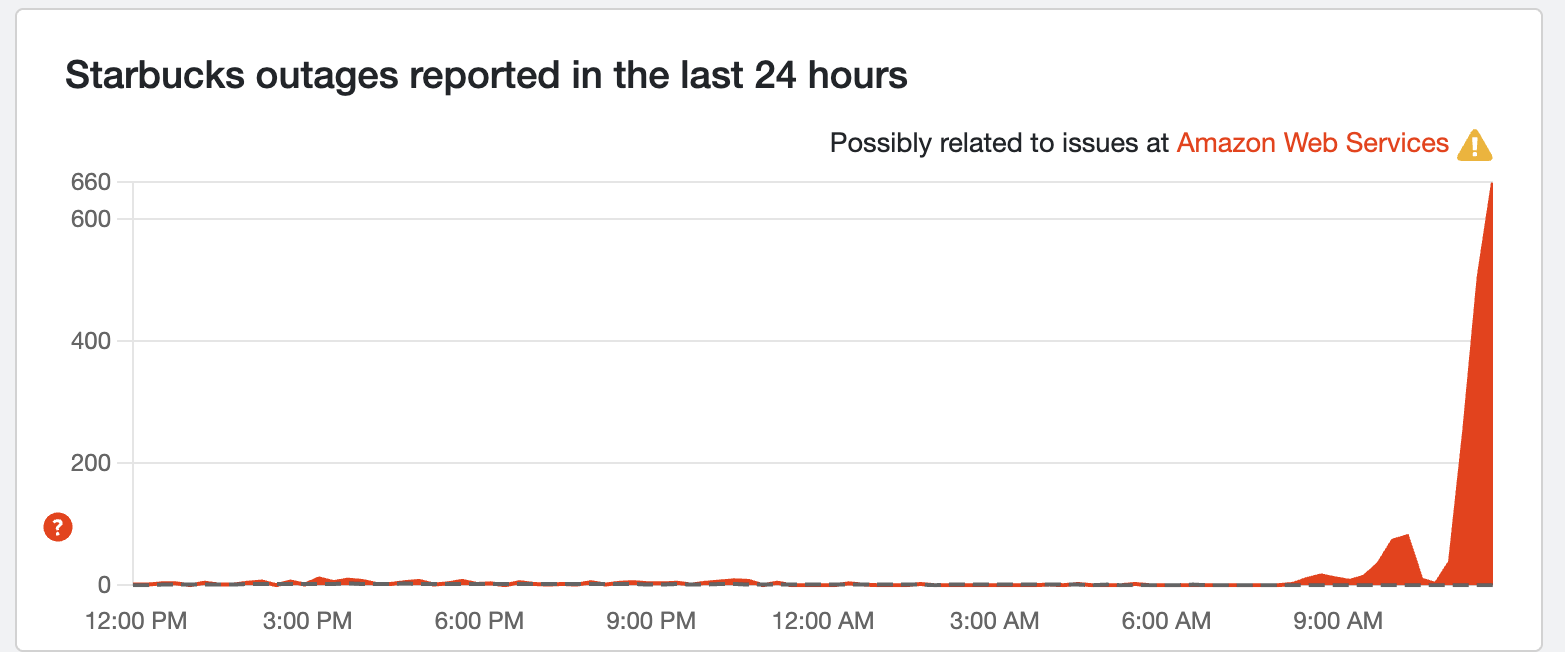Open the Amazon Web Services link
The height and width of the screenshot is (652, 1565).
(1312, 143)
